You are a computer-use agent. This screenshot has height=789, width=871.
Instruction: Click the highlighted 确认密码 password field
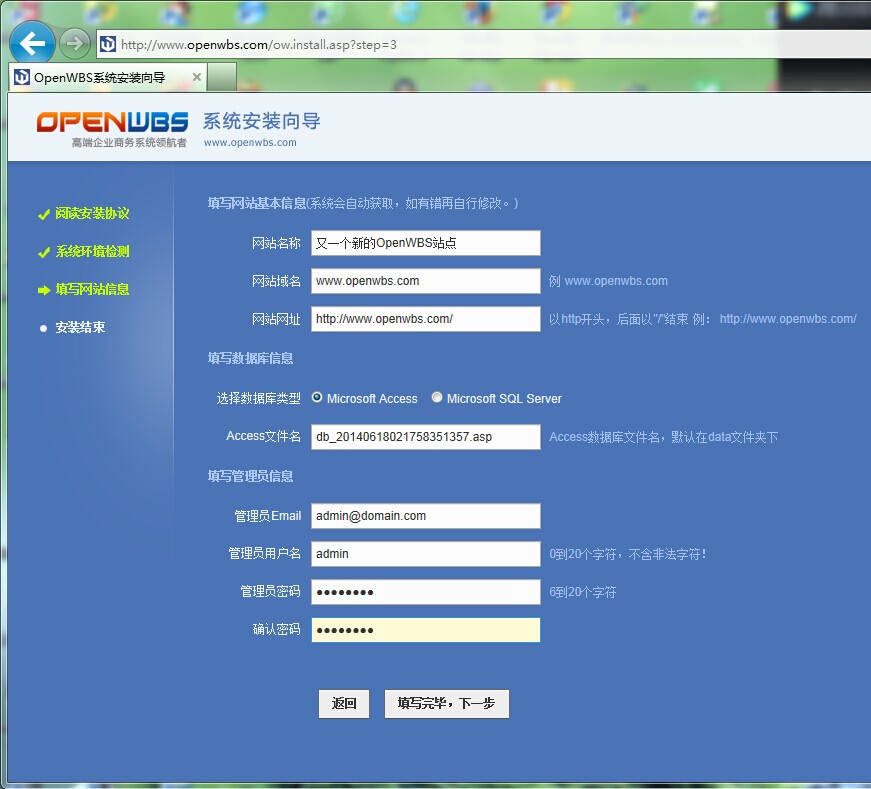point(425,629)
